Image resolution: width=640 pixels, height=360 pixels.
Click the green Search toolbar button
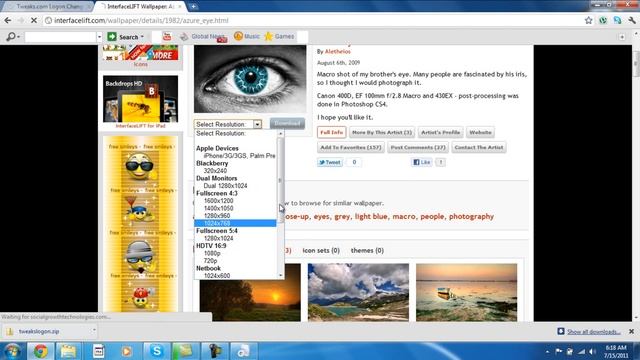coord(125,37)
